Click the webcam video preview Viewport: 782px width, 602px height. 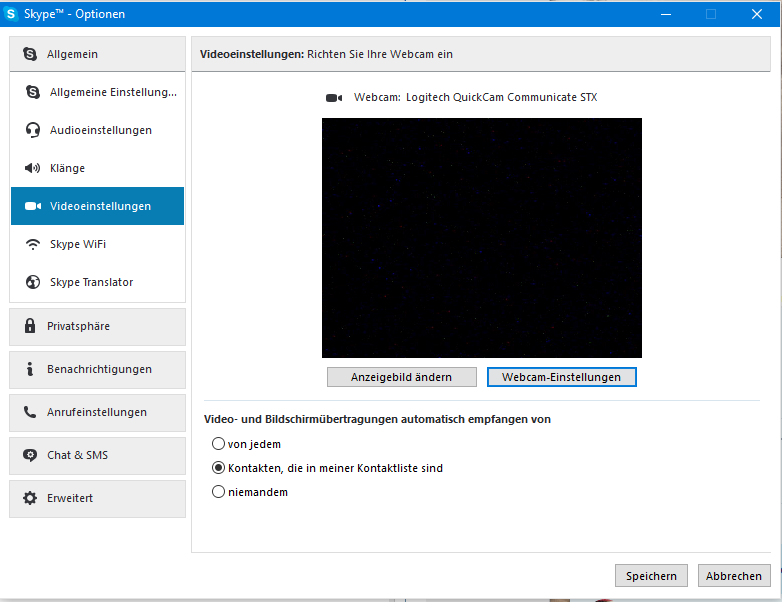pos(482,238)
